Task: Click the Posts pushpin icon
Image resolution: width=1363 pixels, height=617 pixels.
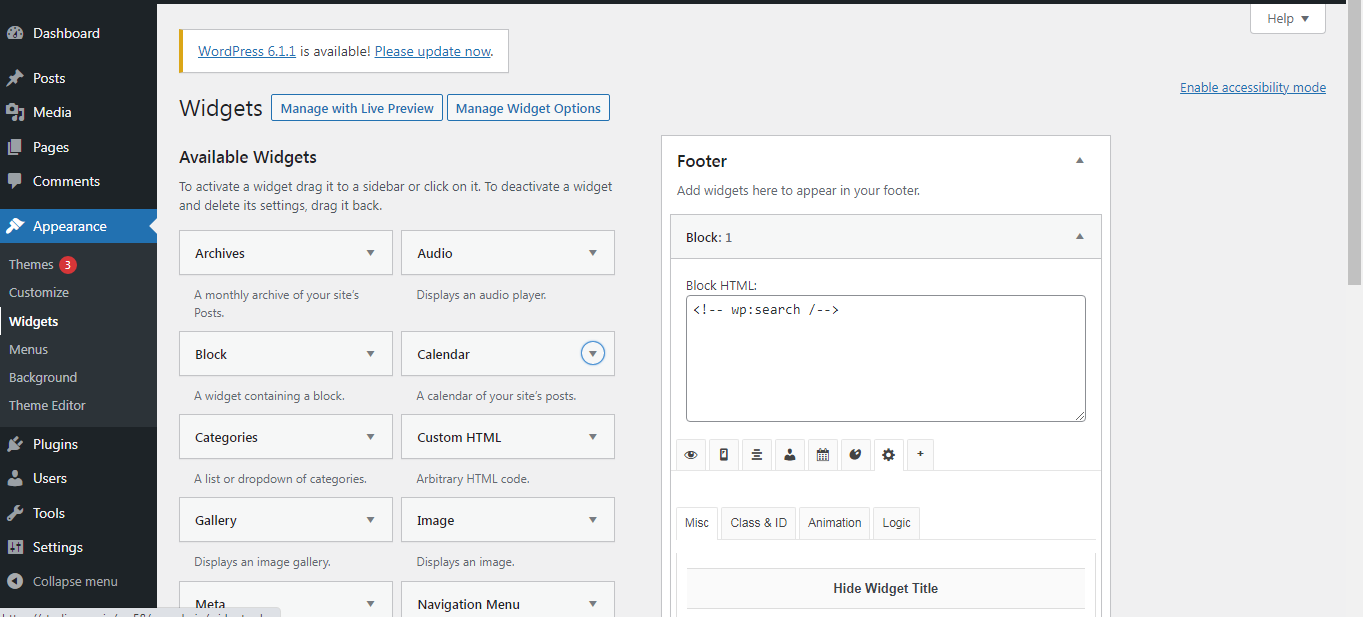Action: (15, 78)
